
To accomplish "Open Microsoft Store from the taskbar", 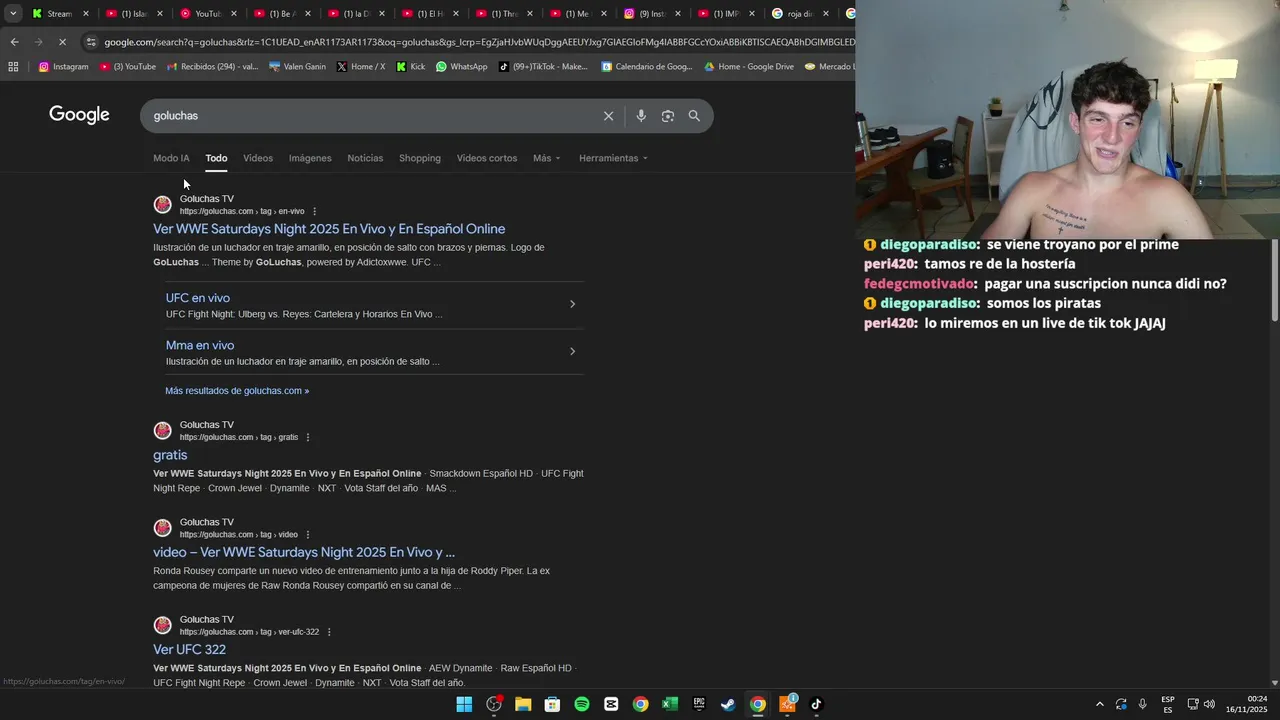I will [x=552, y=704].
